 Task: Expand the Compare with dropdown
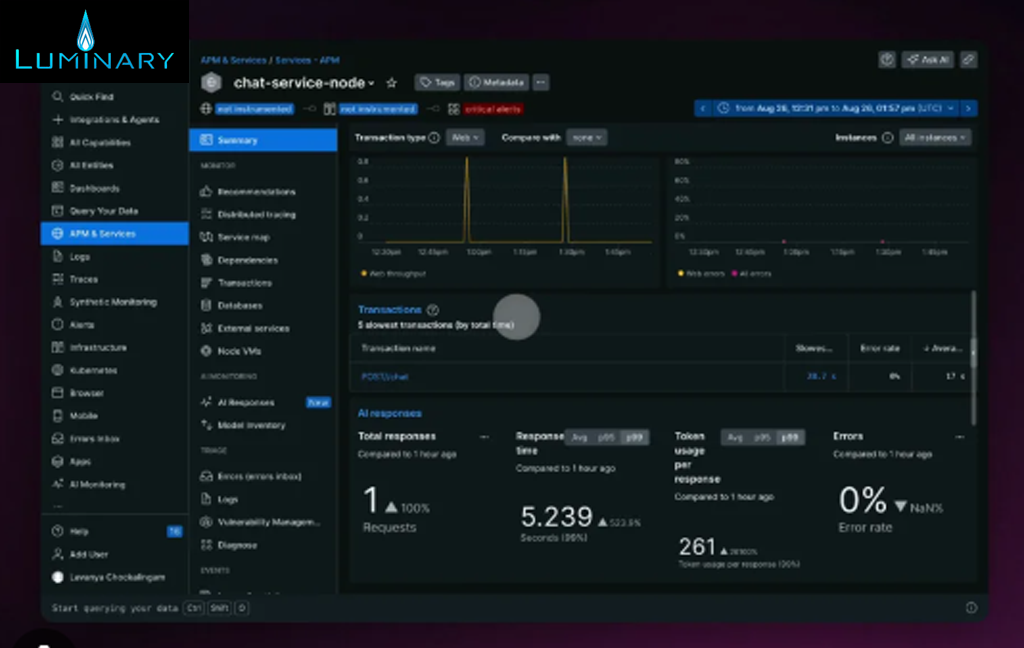point(586,138)
